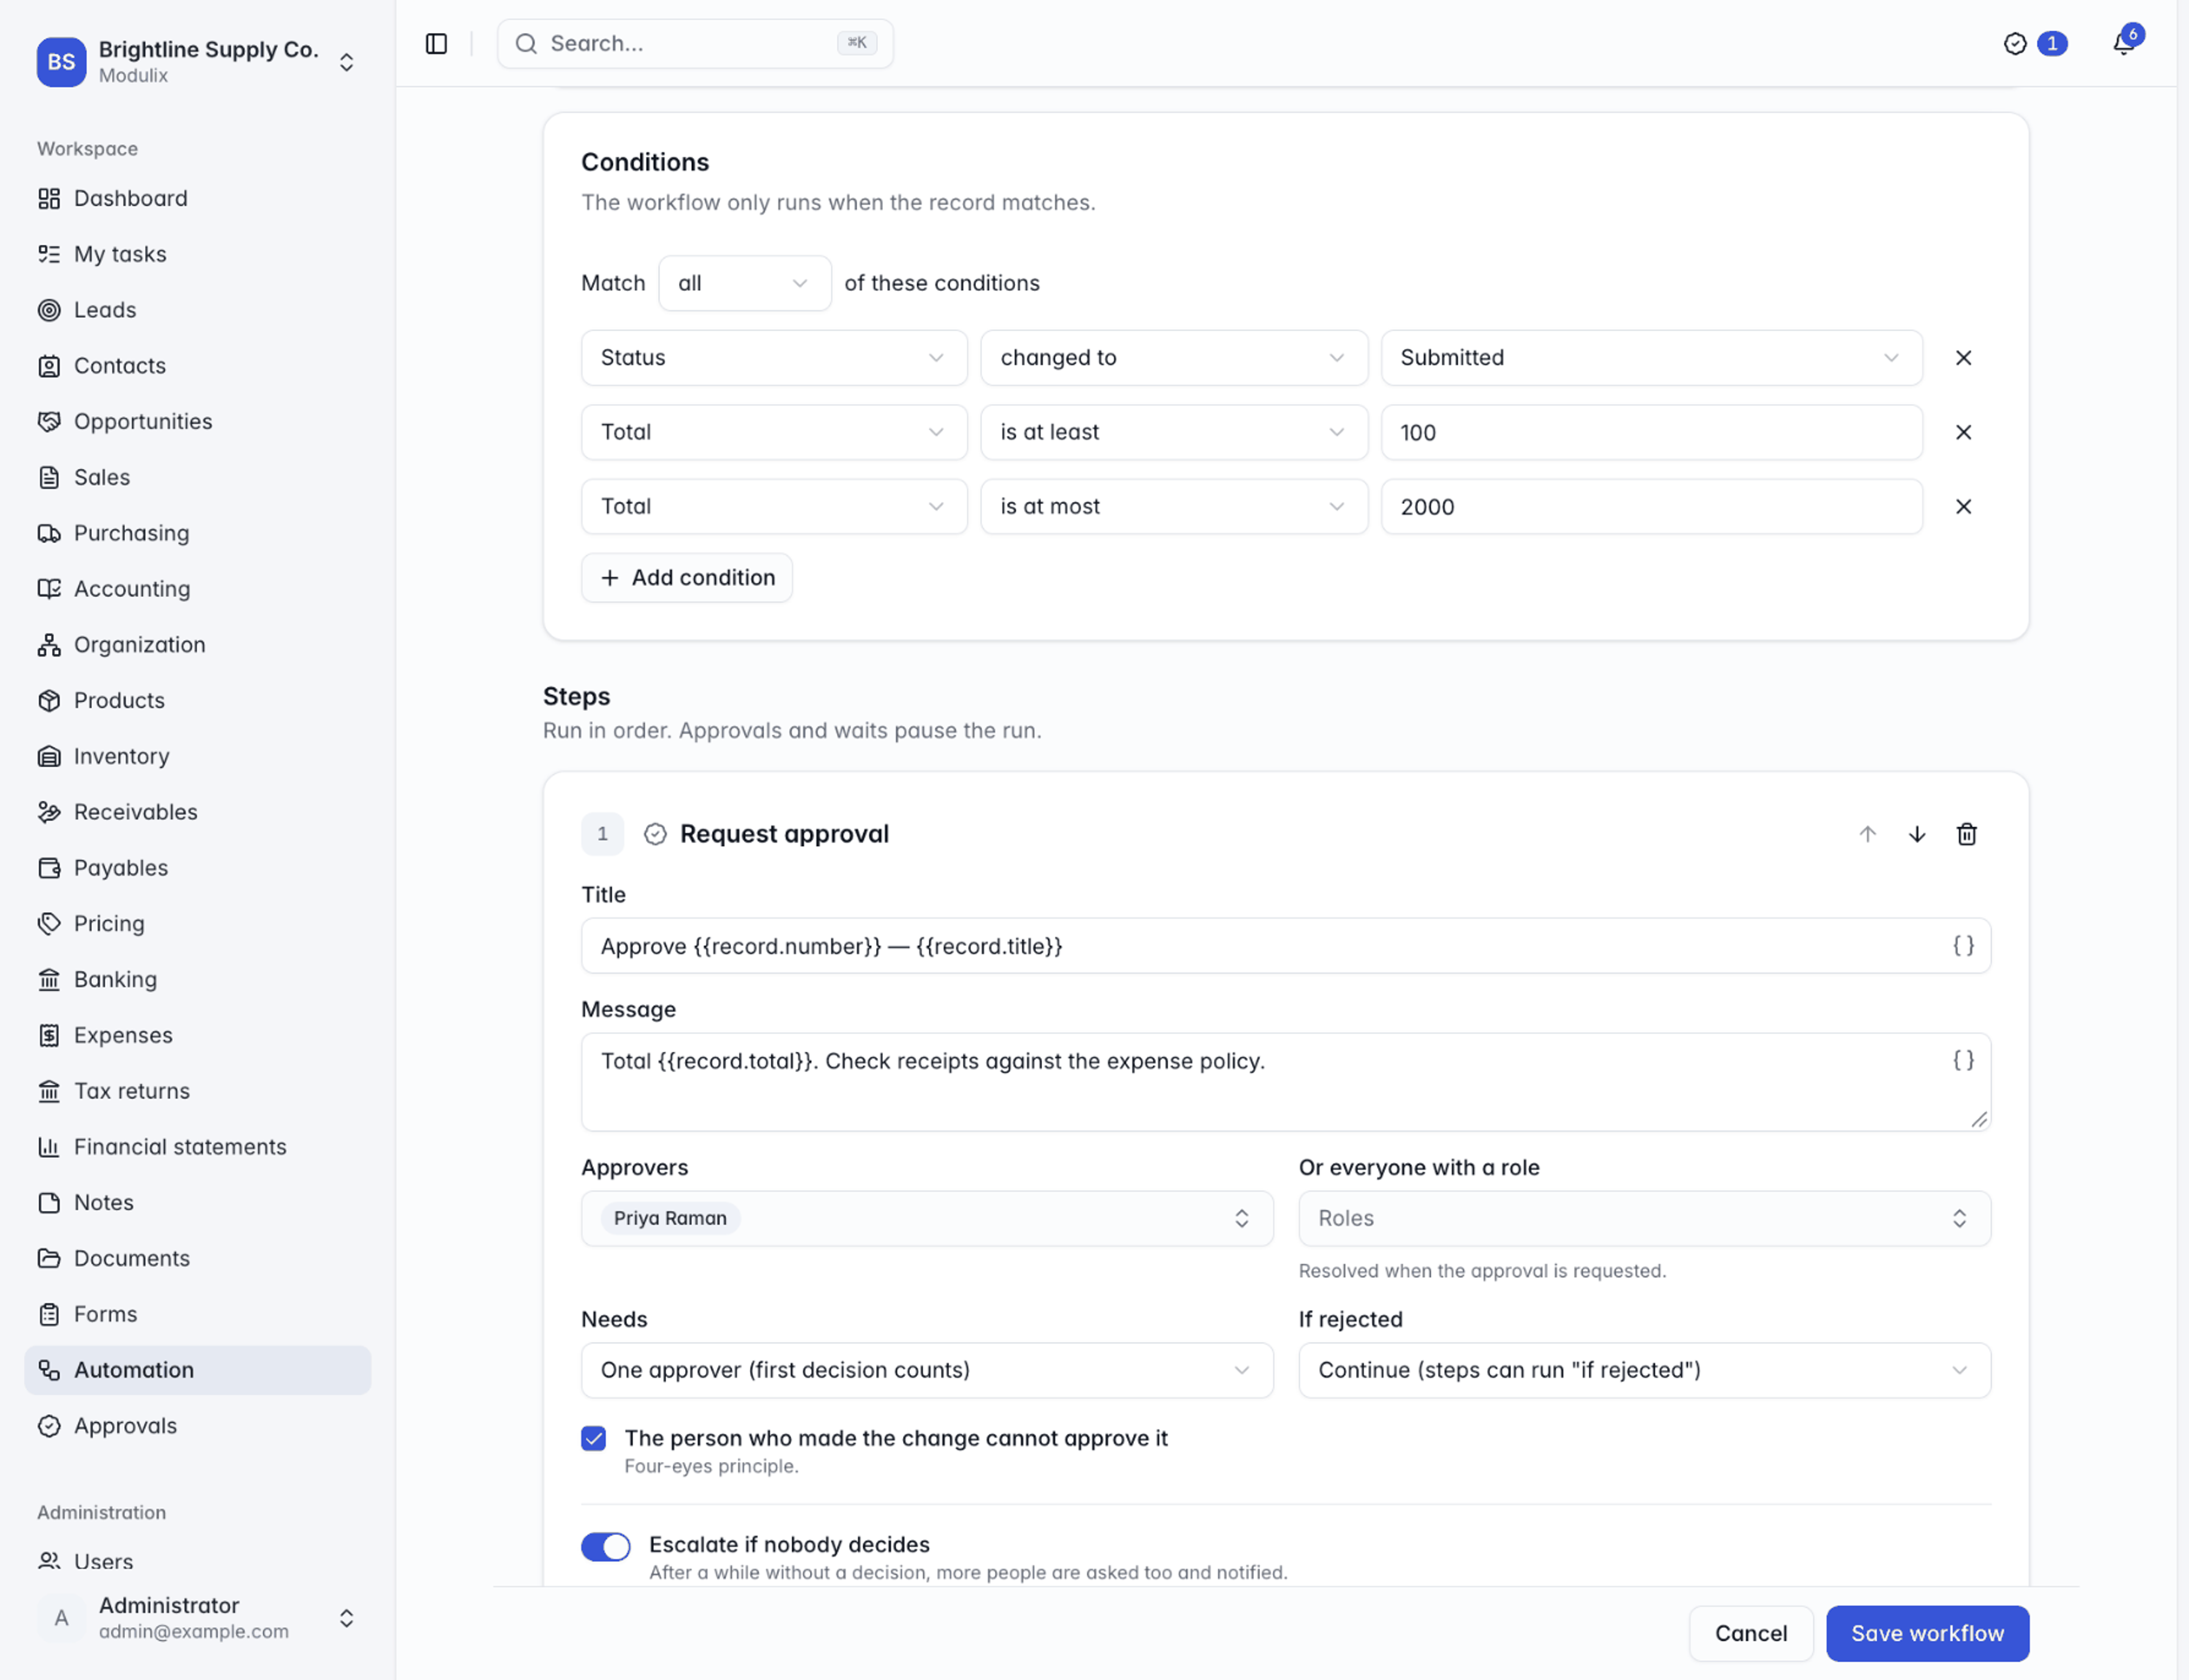Click the Approve Title input field
Image resolution: width=2189 pixels, height=1680 pixels.
(x=1285, y=946)
